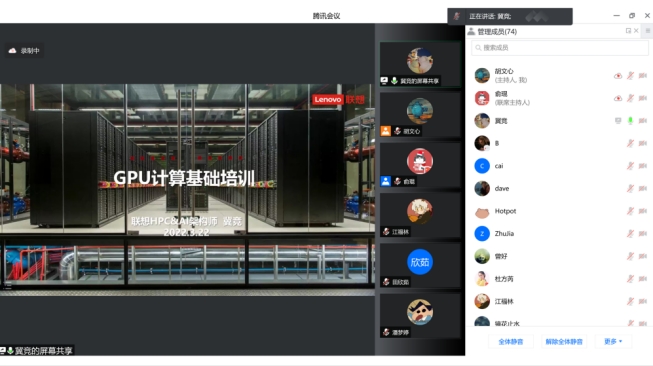The height and width of the screenshot is (366, 653).
Task: Click the green microphone icon for 冀竞
Action: pyautogui.click(x=631, y=121)
